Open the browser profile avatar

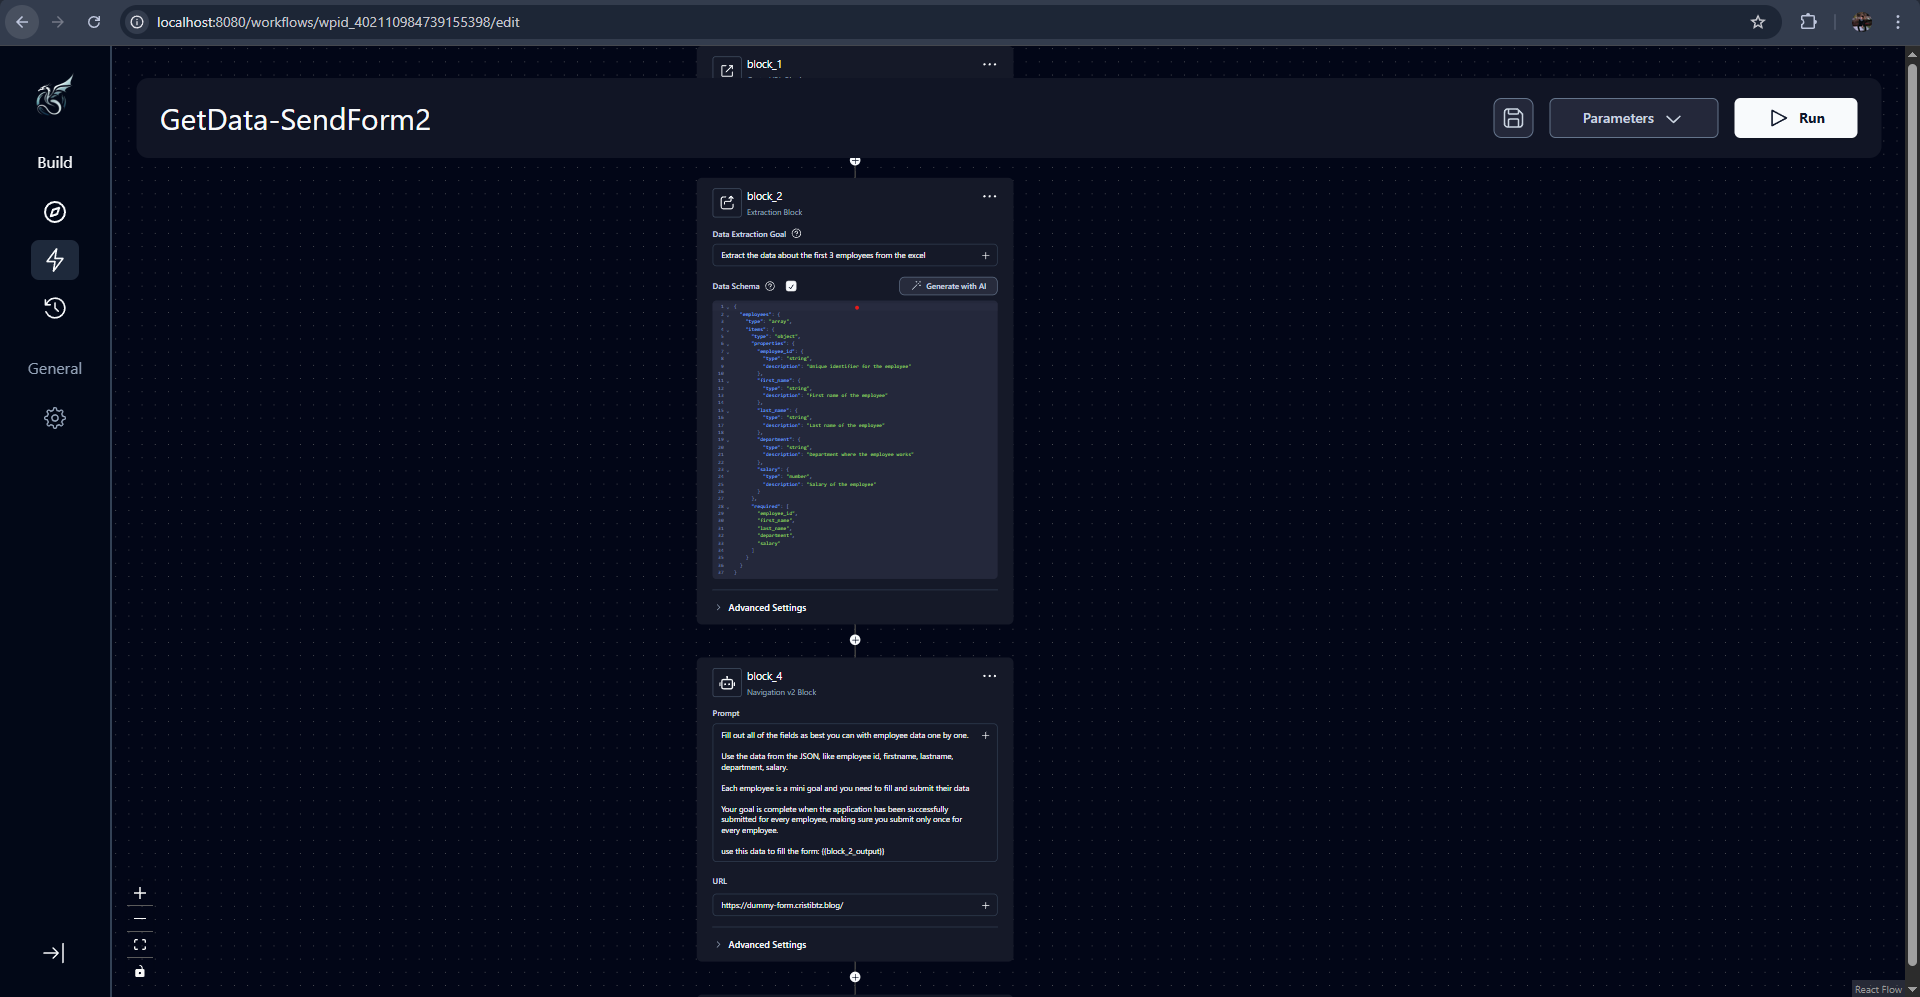point(1861,22)
